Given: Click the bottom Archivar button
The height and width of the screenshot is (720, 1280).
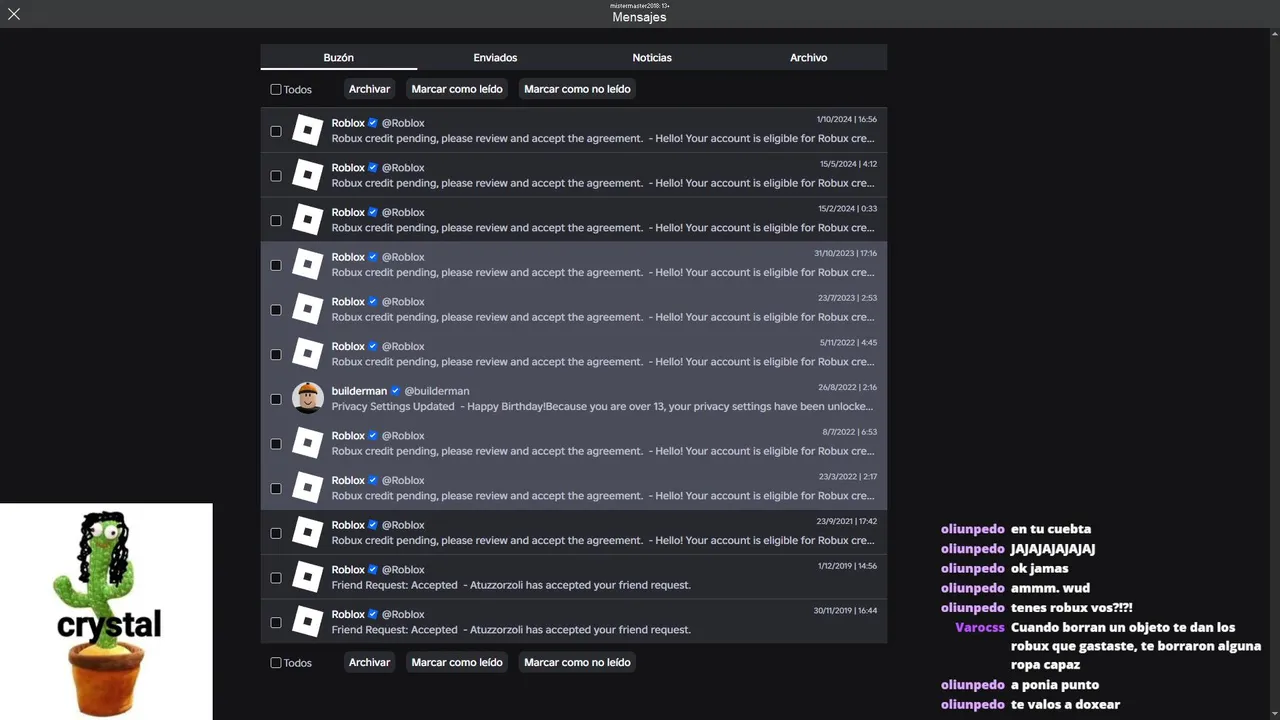Looking at the screenshot, I should [369, 662].
